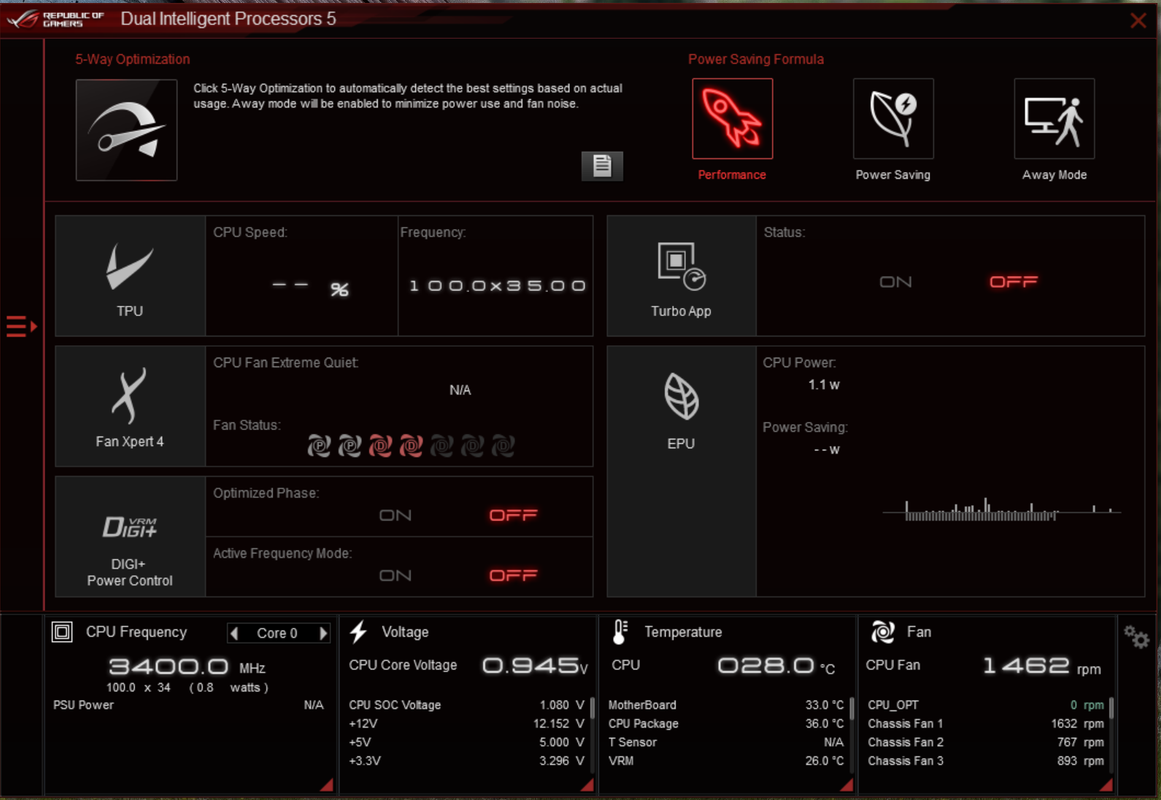
Task: Select the Power Saving leaf mode
Action: [x=893, y=119]
